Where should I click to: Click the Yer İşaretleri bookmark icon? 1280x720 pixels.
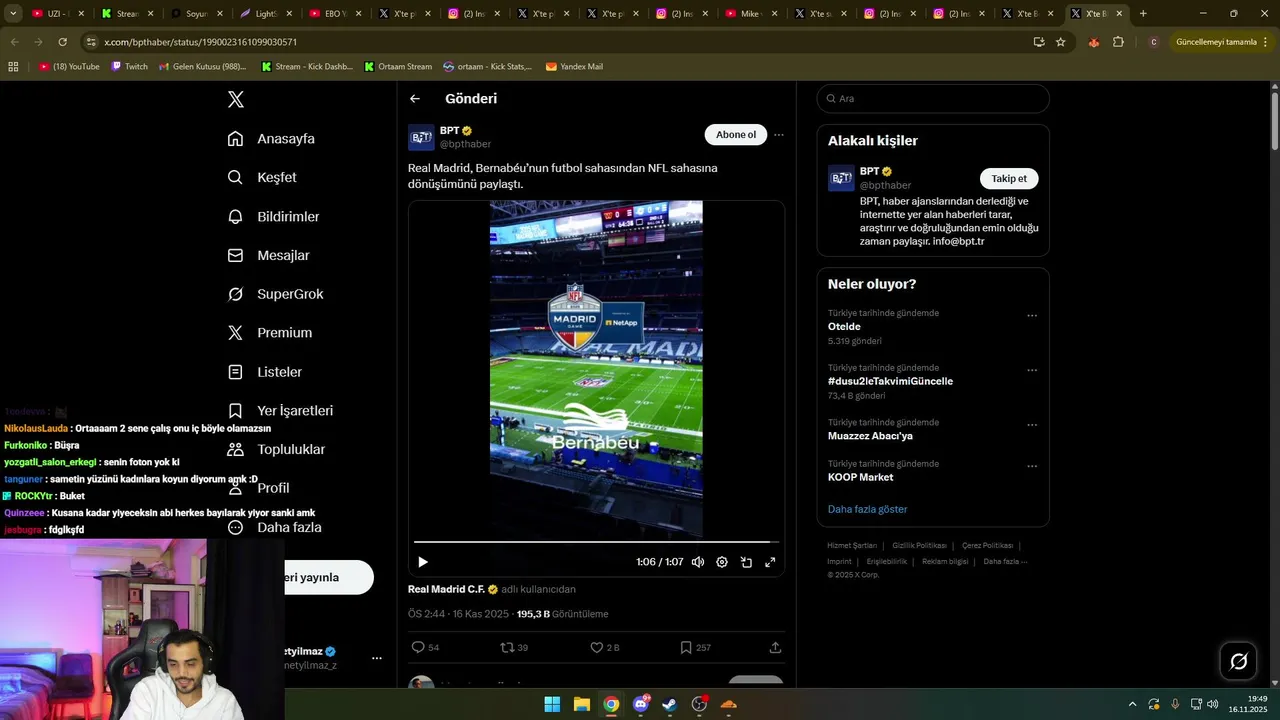(x=235, y=411)
